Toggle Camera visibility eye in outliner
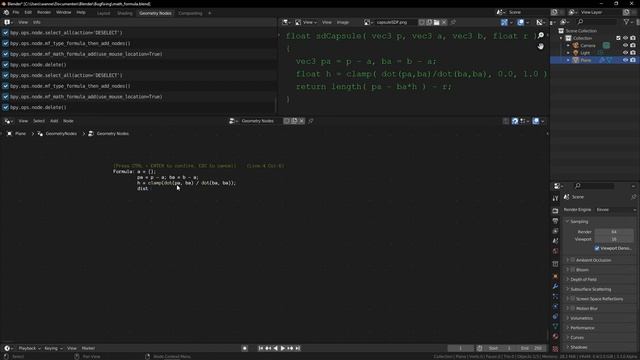 [625, 45]
